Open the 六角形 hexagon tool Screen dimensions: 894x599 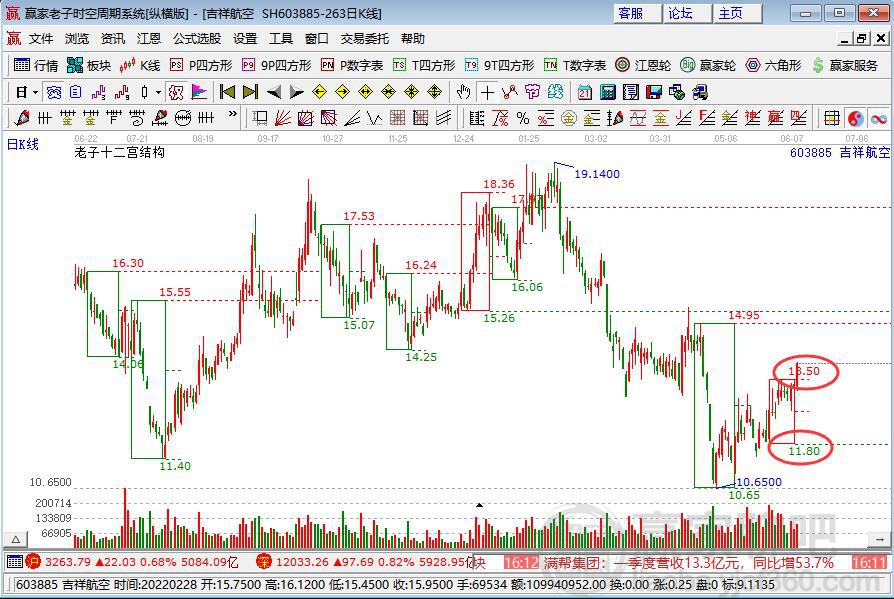pos(773,66)
